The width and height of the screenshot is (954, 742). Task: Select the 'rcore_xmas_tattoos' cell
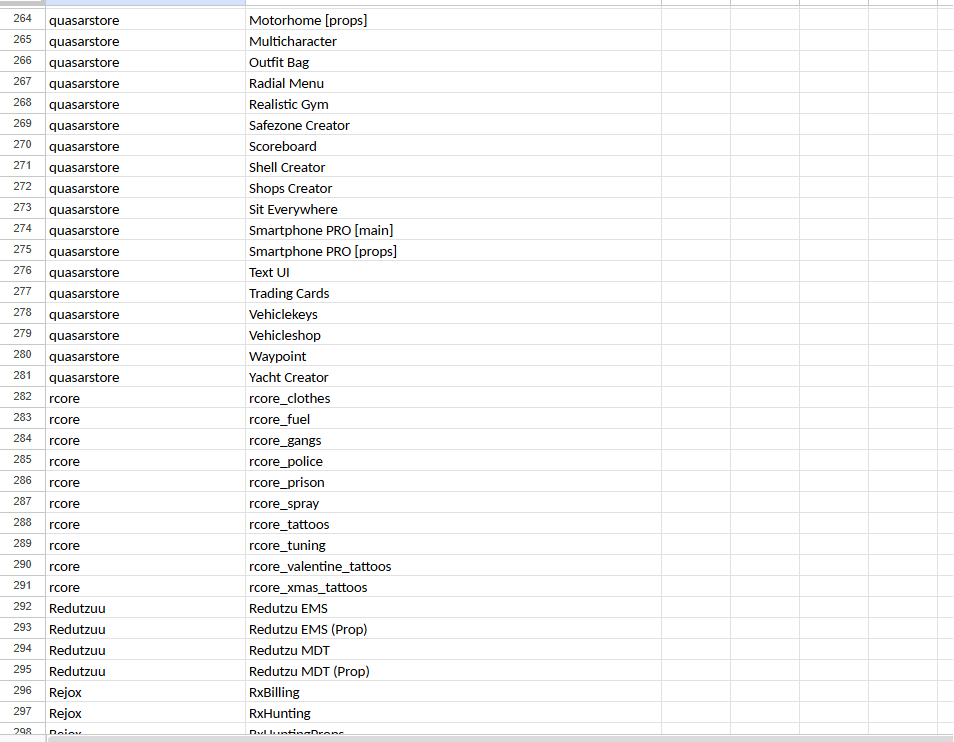(453, 587)
